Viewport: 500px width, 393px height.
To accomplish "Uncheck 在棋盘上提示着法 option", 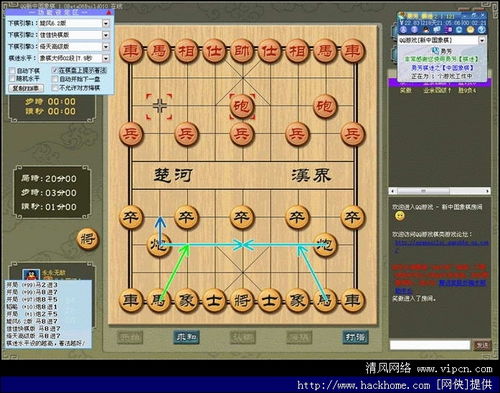I will pos(55,70).
